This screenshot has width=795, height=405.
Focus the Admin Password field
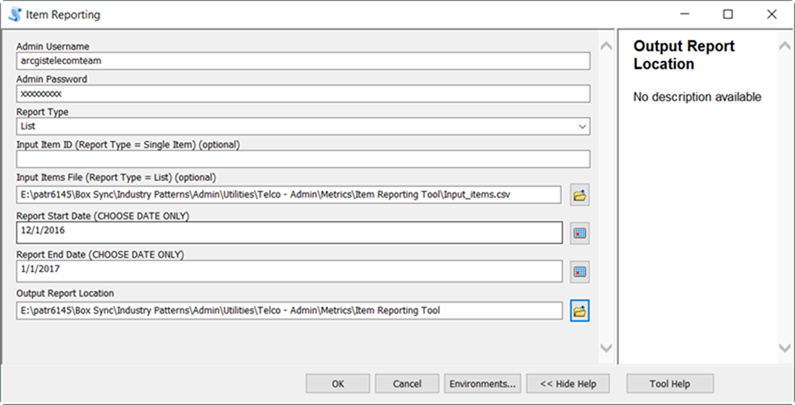tap(303, 93)
